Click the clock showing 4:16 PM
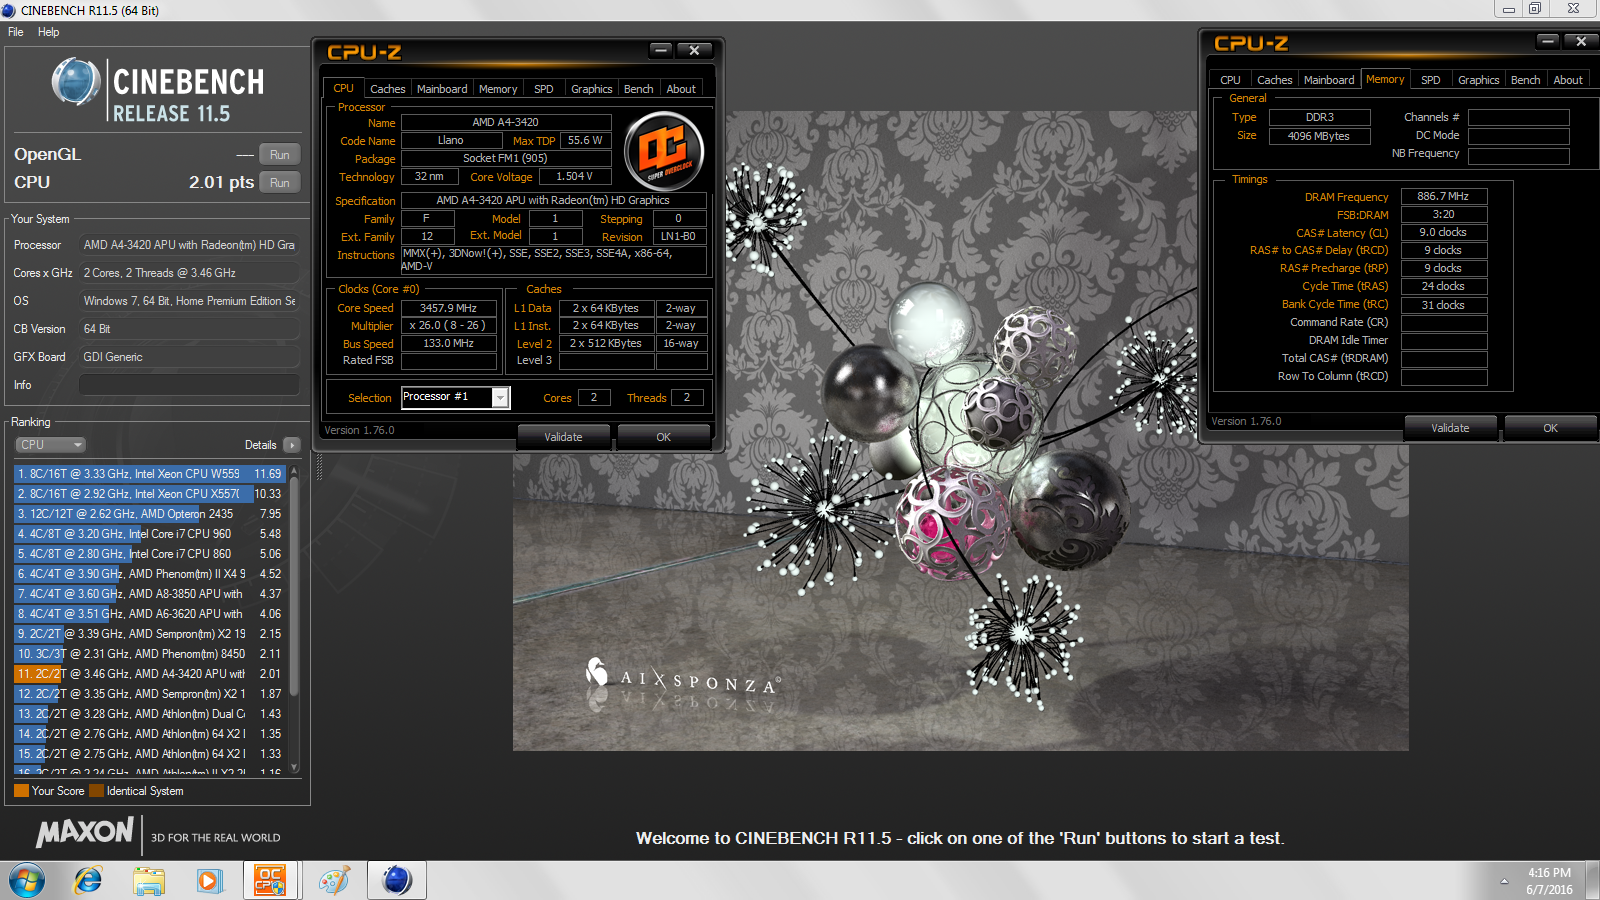Screen dimensions: 1600x900 pyautogui.click(x=1549, y=873)
